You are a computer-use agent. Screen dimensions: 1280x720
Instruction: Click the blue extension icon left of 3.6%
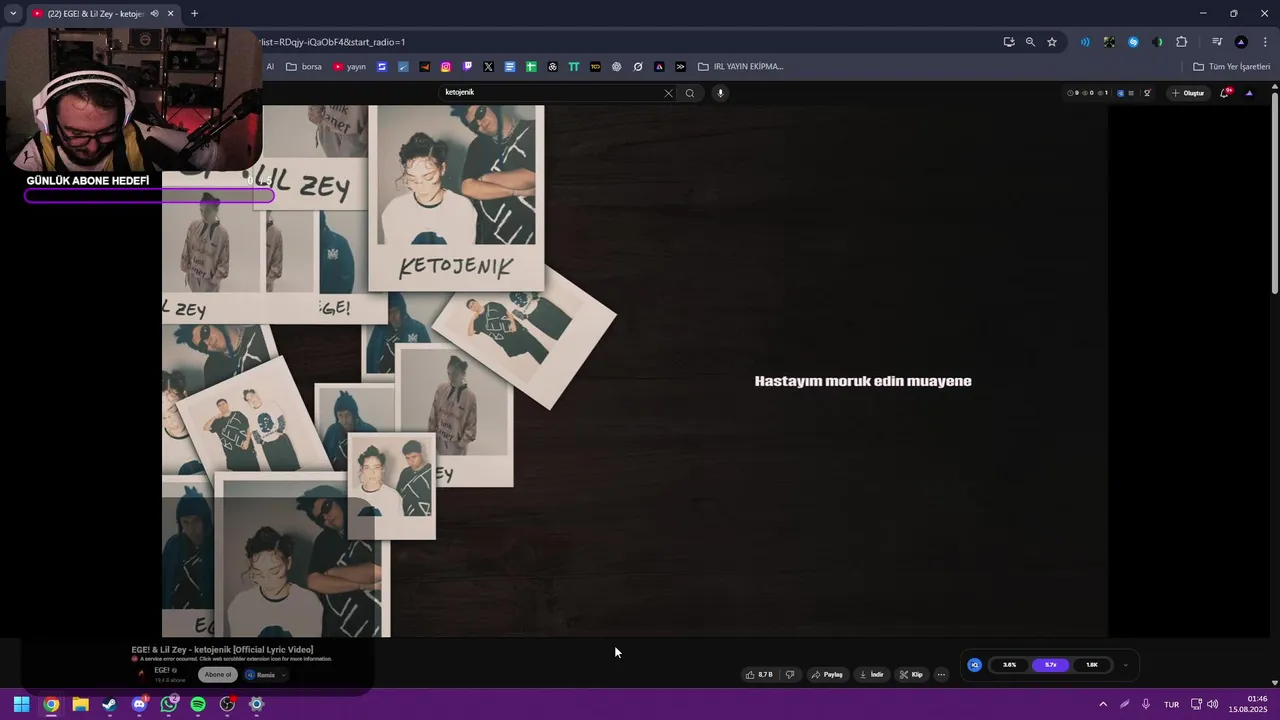(x=975, y=665)
